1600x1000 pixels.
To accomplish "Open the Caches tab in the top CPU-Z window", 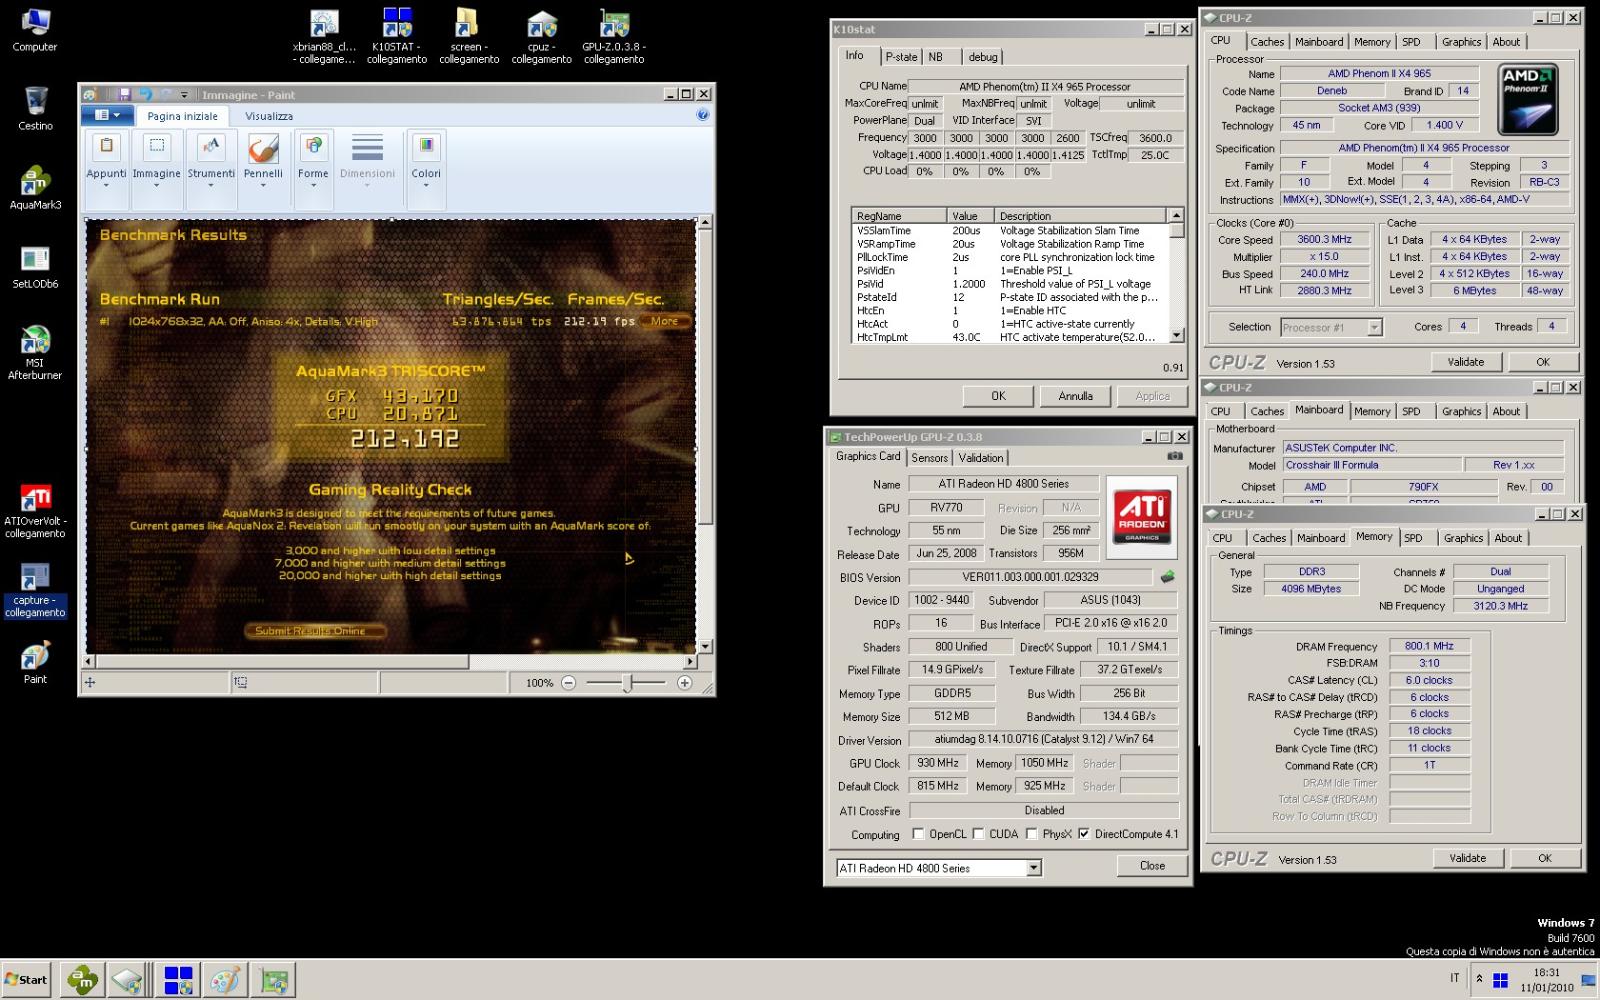I will (1267, 42).
